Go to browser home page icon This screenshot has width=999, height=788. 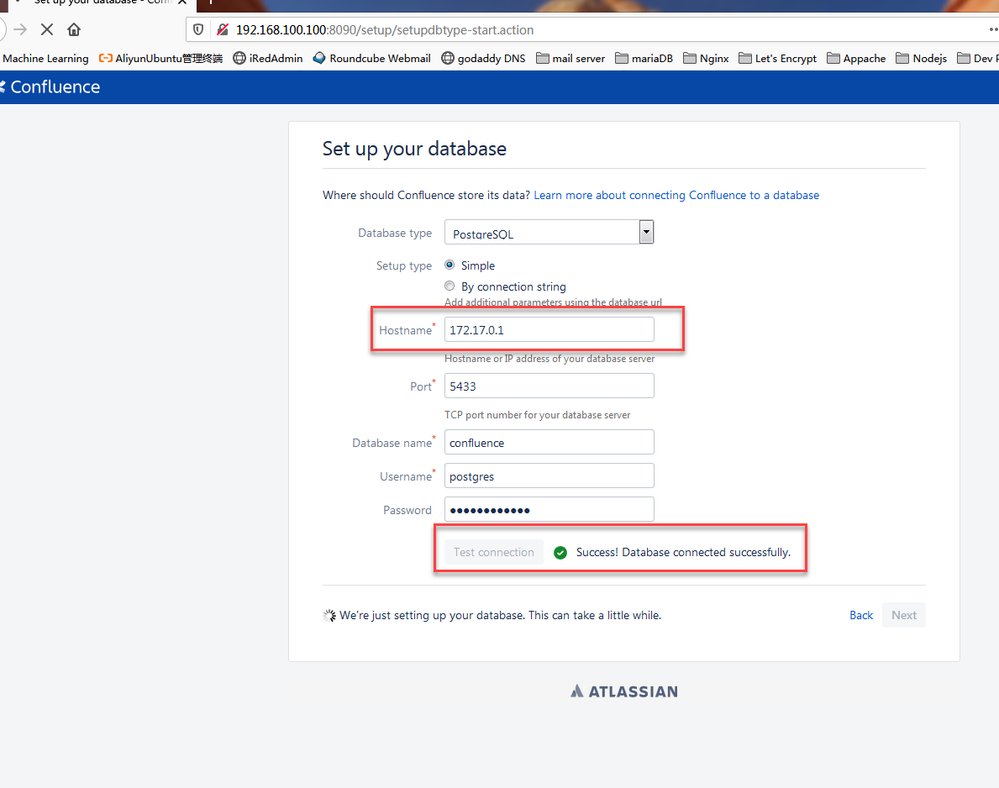tap(74, 29)
